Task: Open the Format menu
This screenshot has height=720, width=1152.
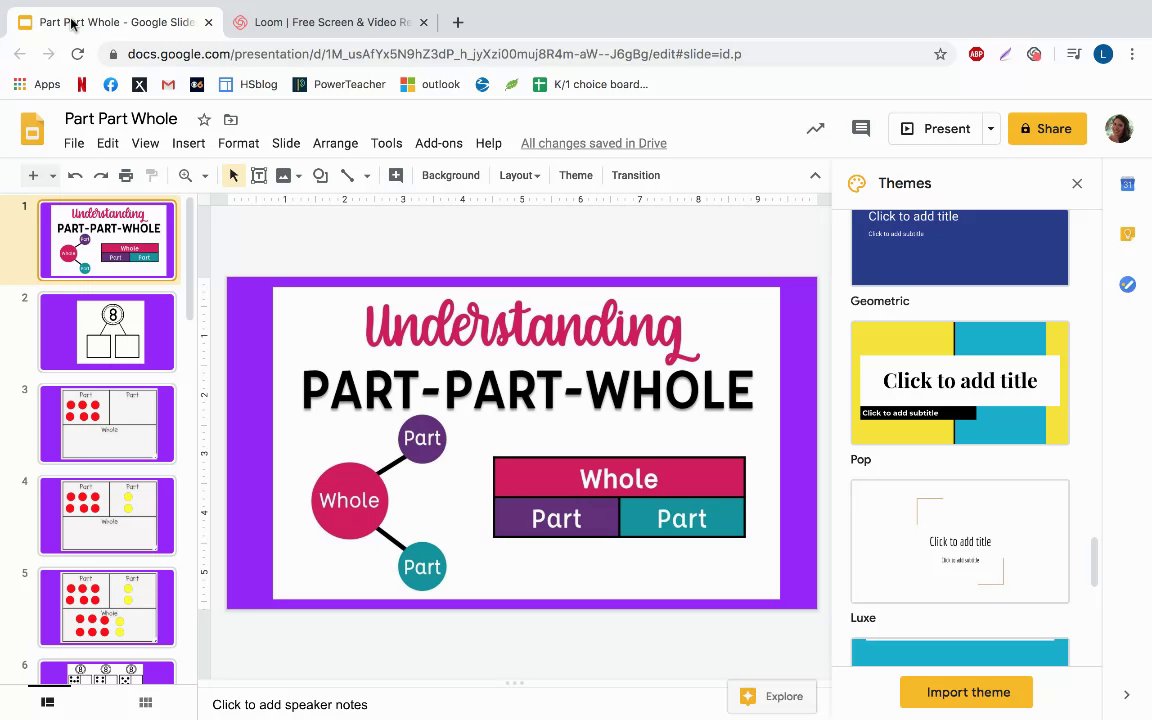Action: coord(239,143)
